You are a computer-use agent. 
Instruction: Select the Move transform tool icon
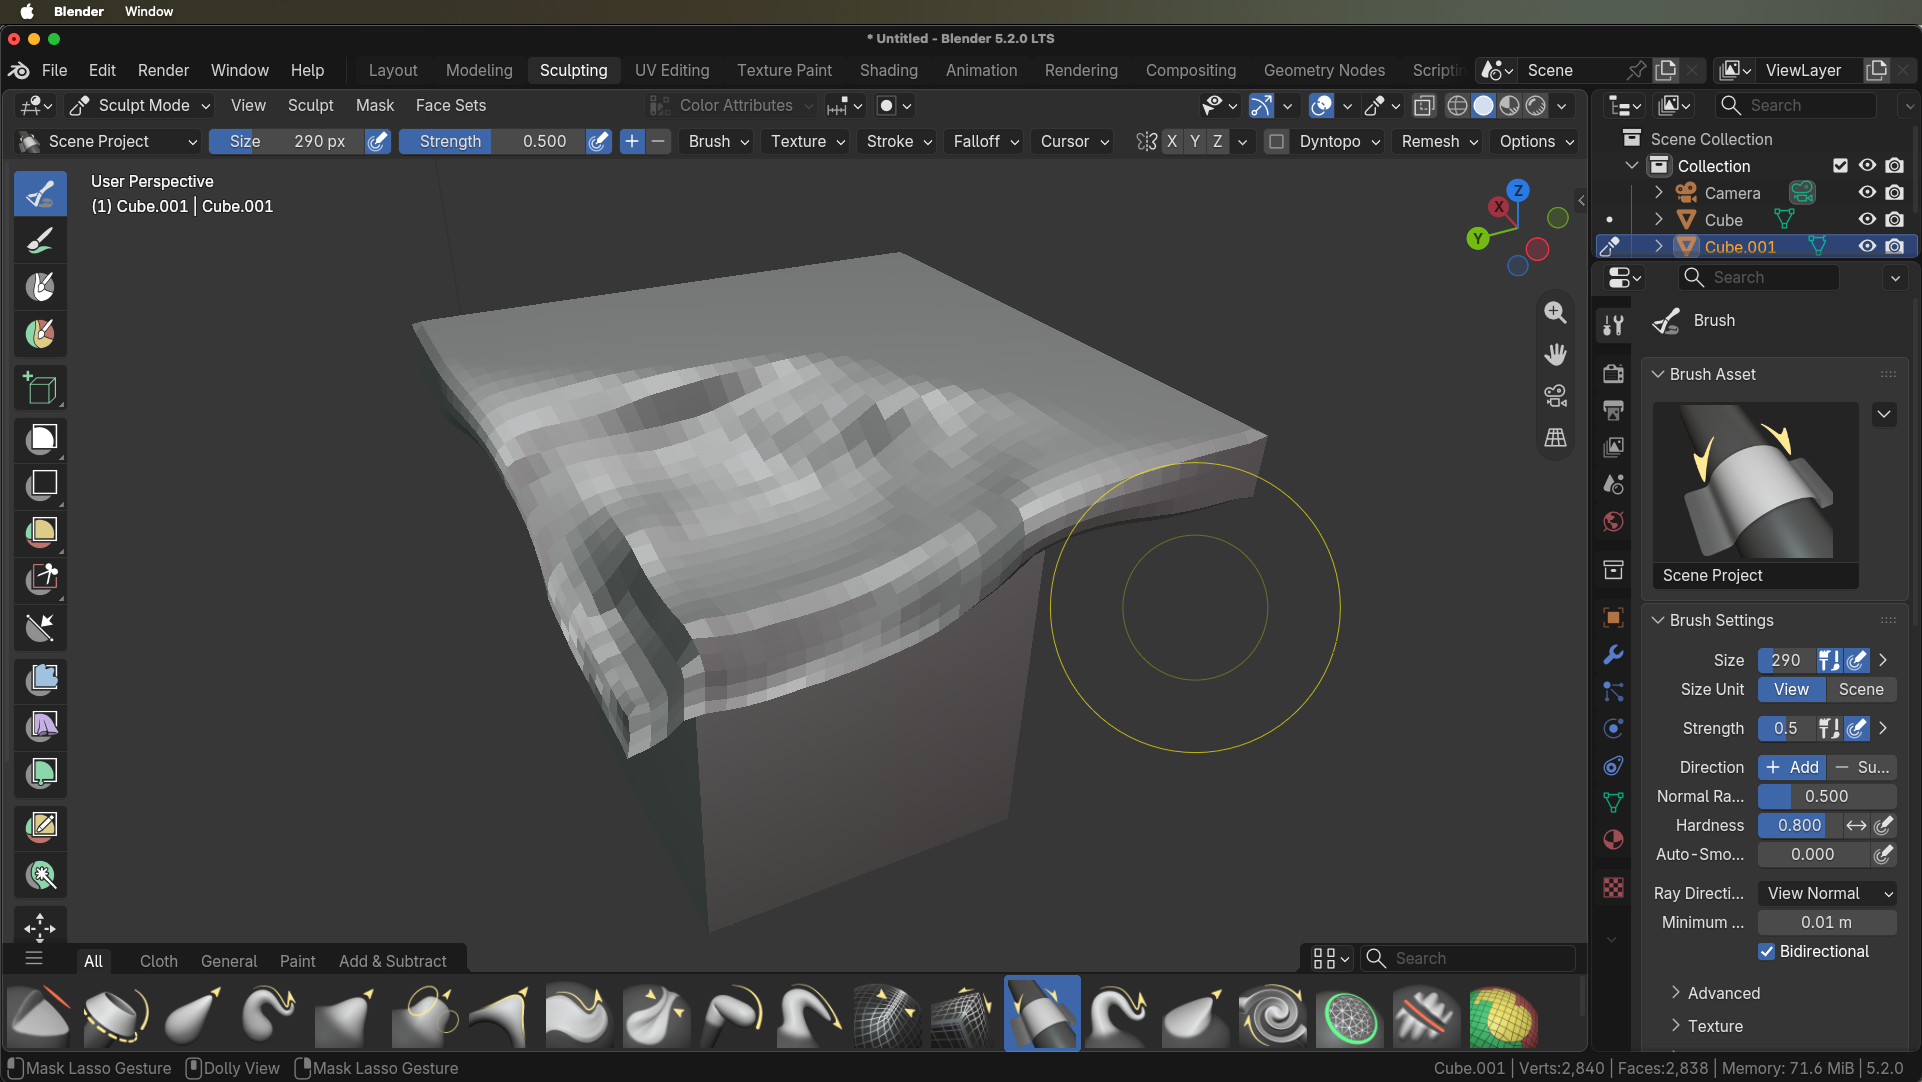(40, 927)
